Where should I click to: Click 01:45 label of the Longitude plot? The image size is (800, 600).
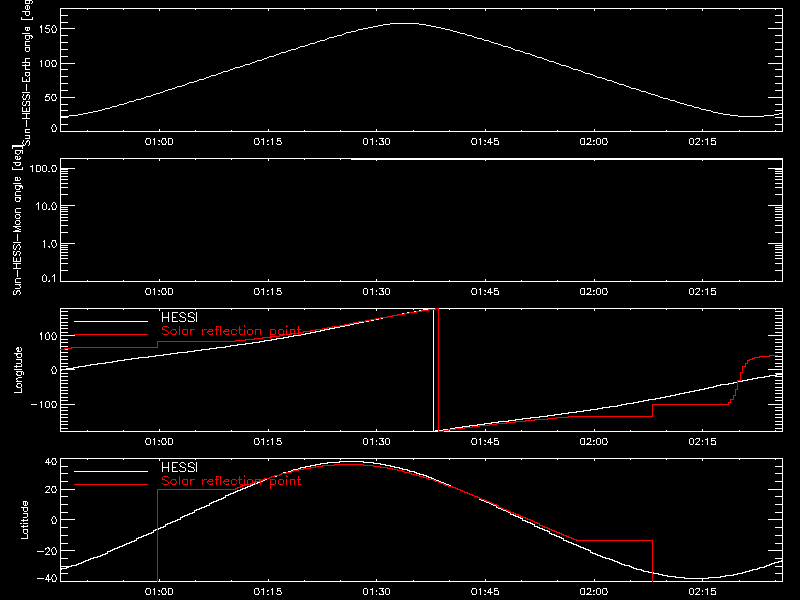485,442
